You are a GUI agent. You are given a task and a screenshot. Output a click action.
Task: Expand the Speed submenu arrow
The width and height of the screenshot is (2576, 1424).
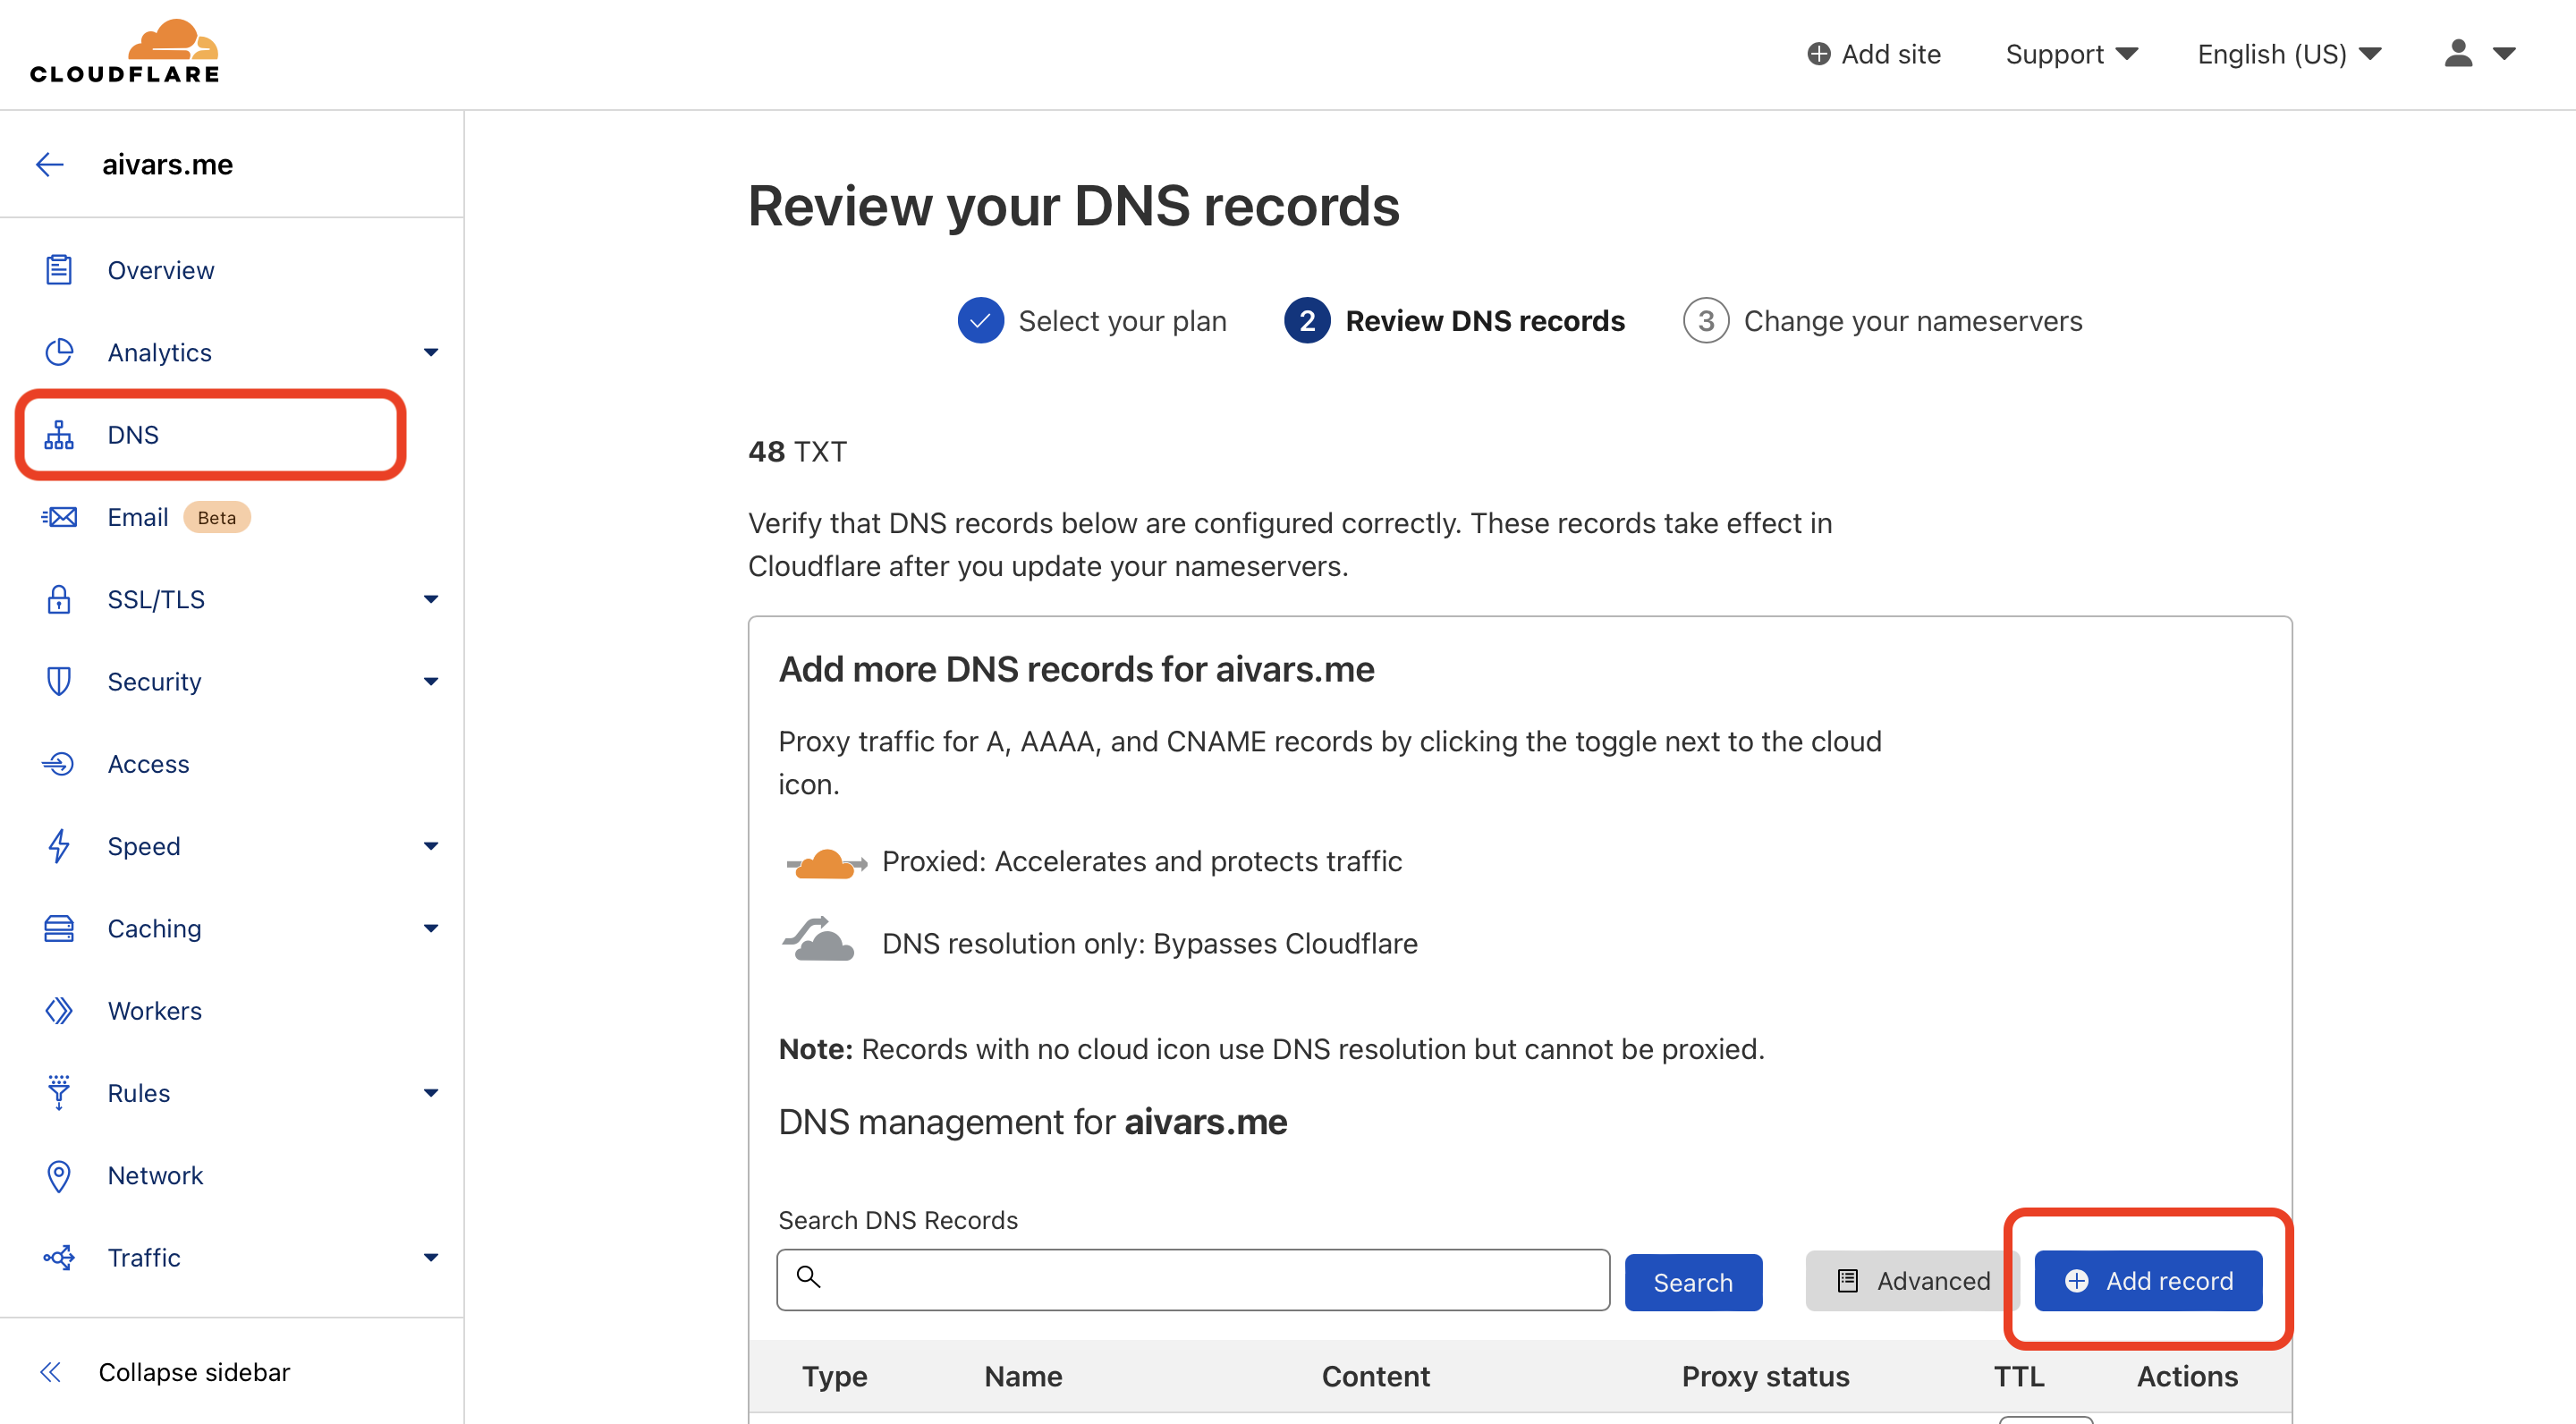pos(431,846)
